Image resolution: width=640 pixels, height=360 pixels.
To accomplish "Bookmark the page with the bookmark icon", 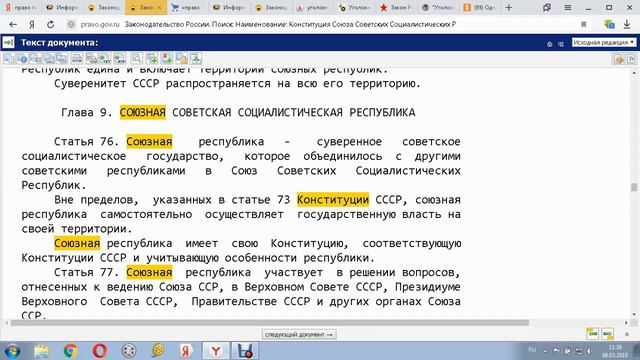I will tap(584, 24).
